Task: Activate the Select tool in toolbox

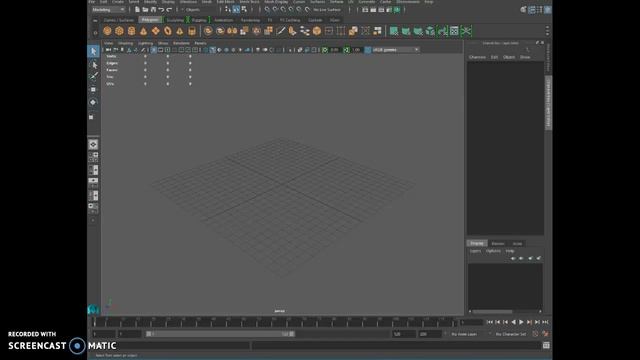Action: [93, 51]
